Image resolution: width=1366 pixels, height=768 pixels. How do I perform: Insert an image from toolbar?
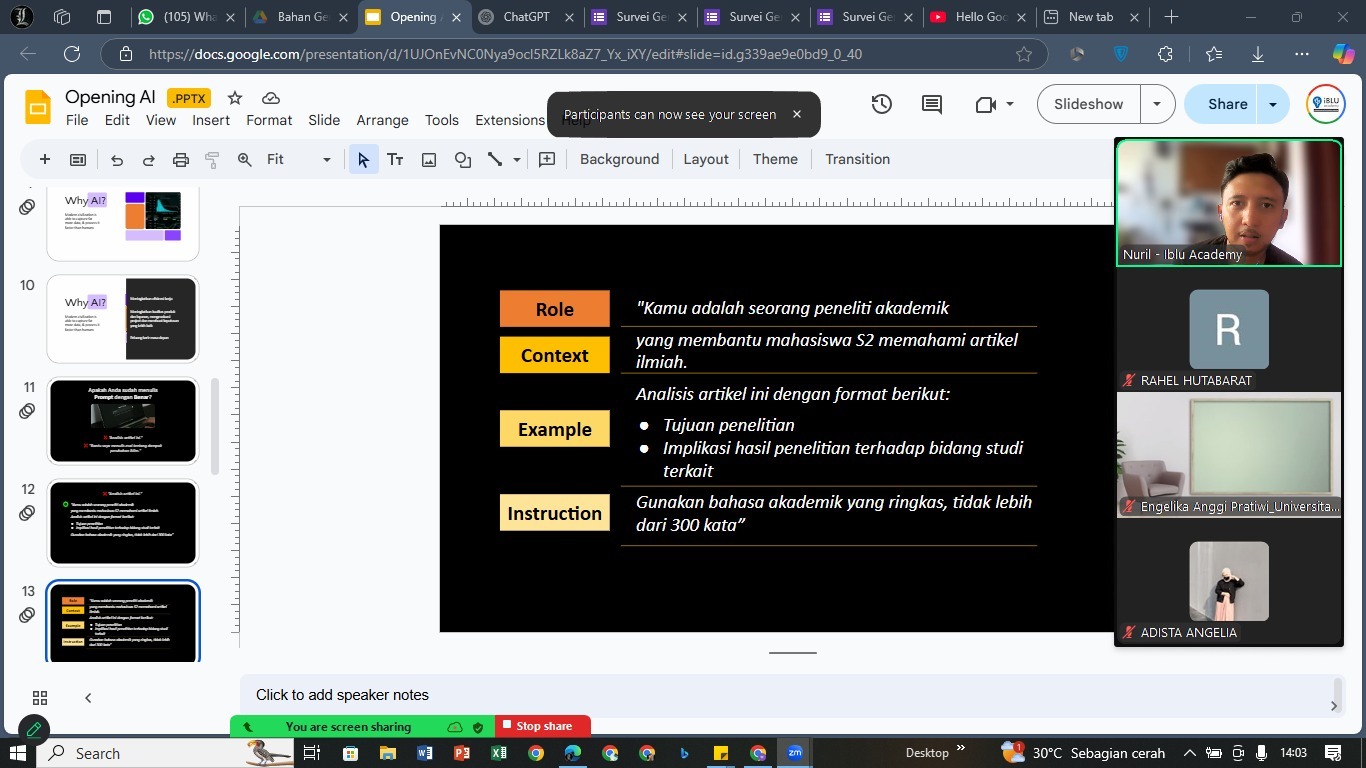pyautogui.click(x=429, y=160)
